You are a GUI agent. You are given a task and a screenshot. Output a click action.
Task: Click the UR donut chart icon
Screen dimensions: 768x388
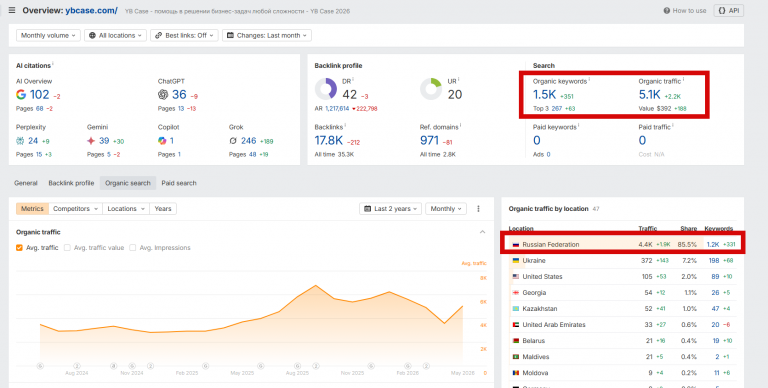point(431,89)
